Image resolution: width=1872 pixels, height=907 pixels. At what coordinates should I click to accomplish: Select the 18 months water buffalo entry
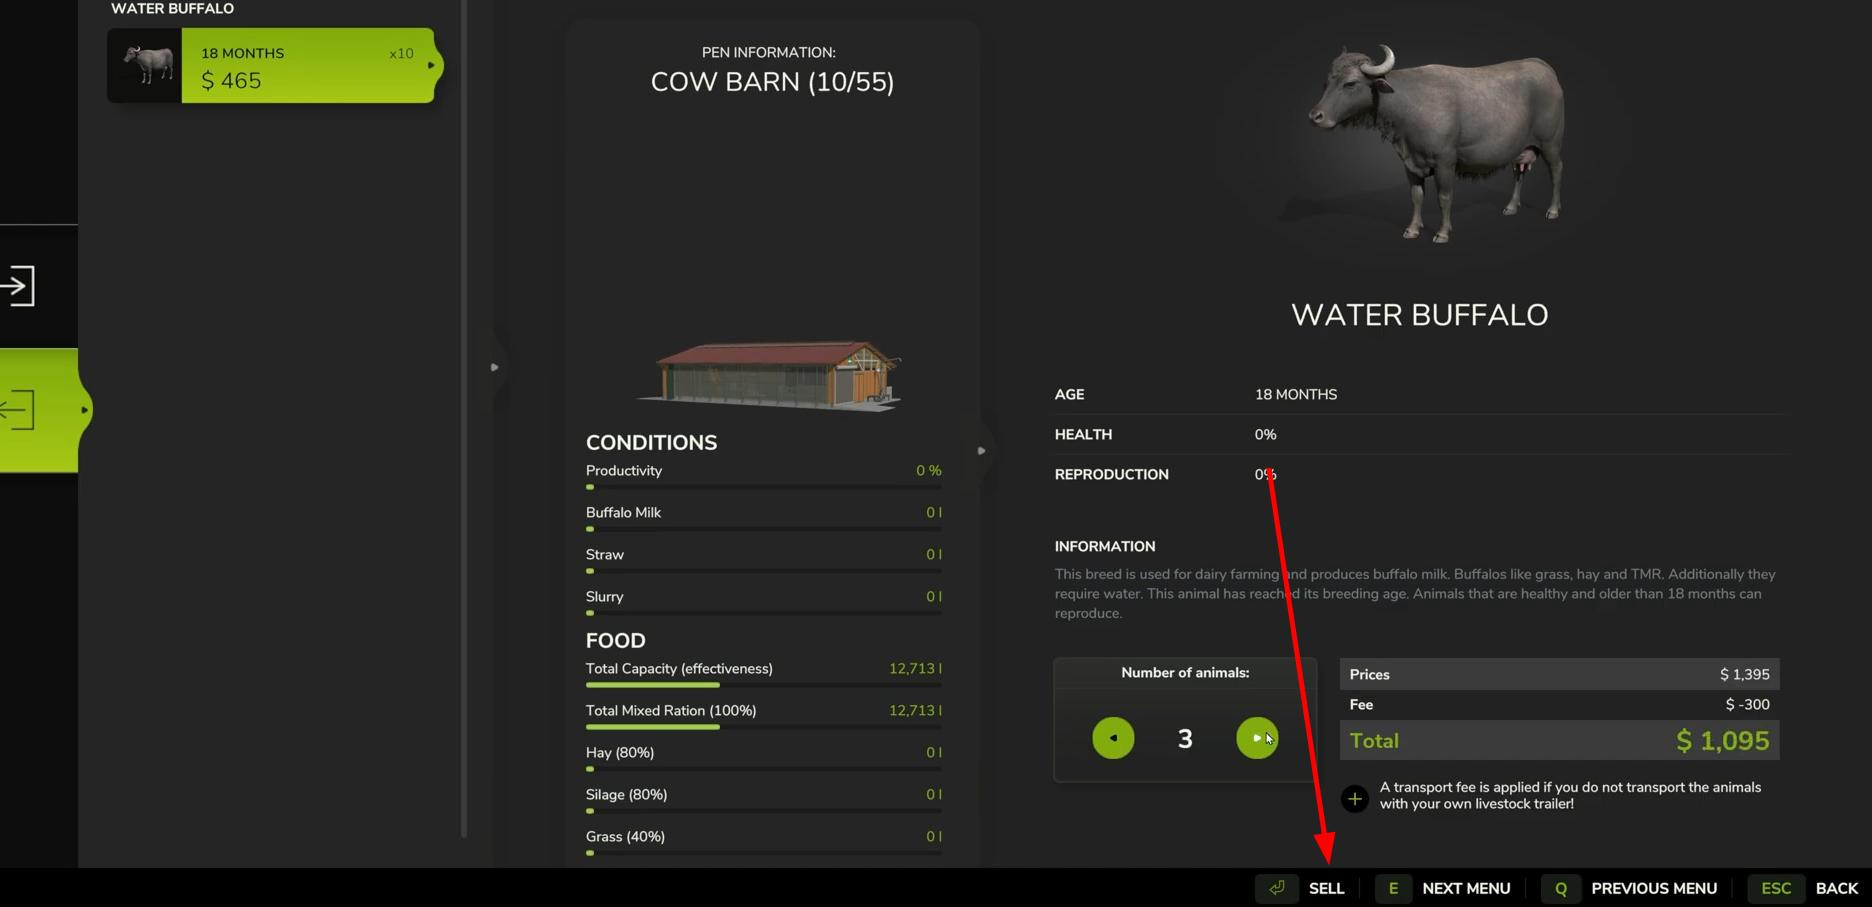point(275,66)
